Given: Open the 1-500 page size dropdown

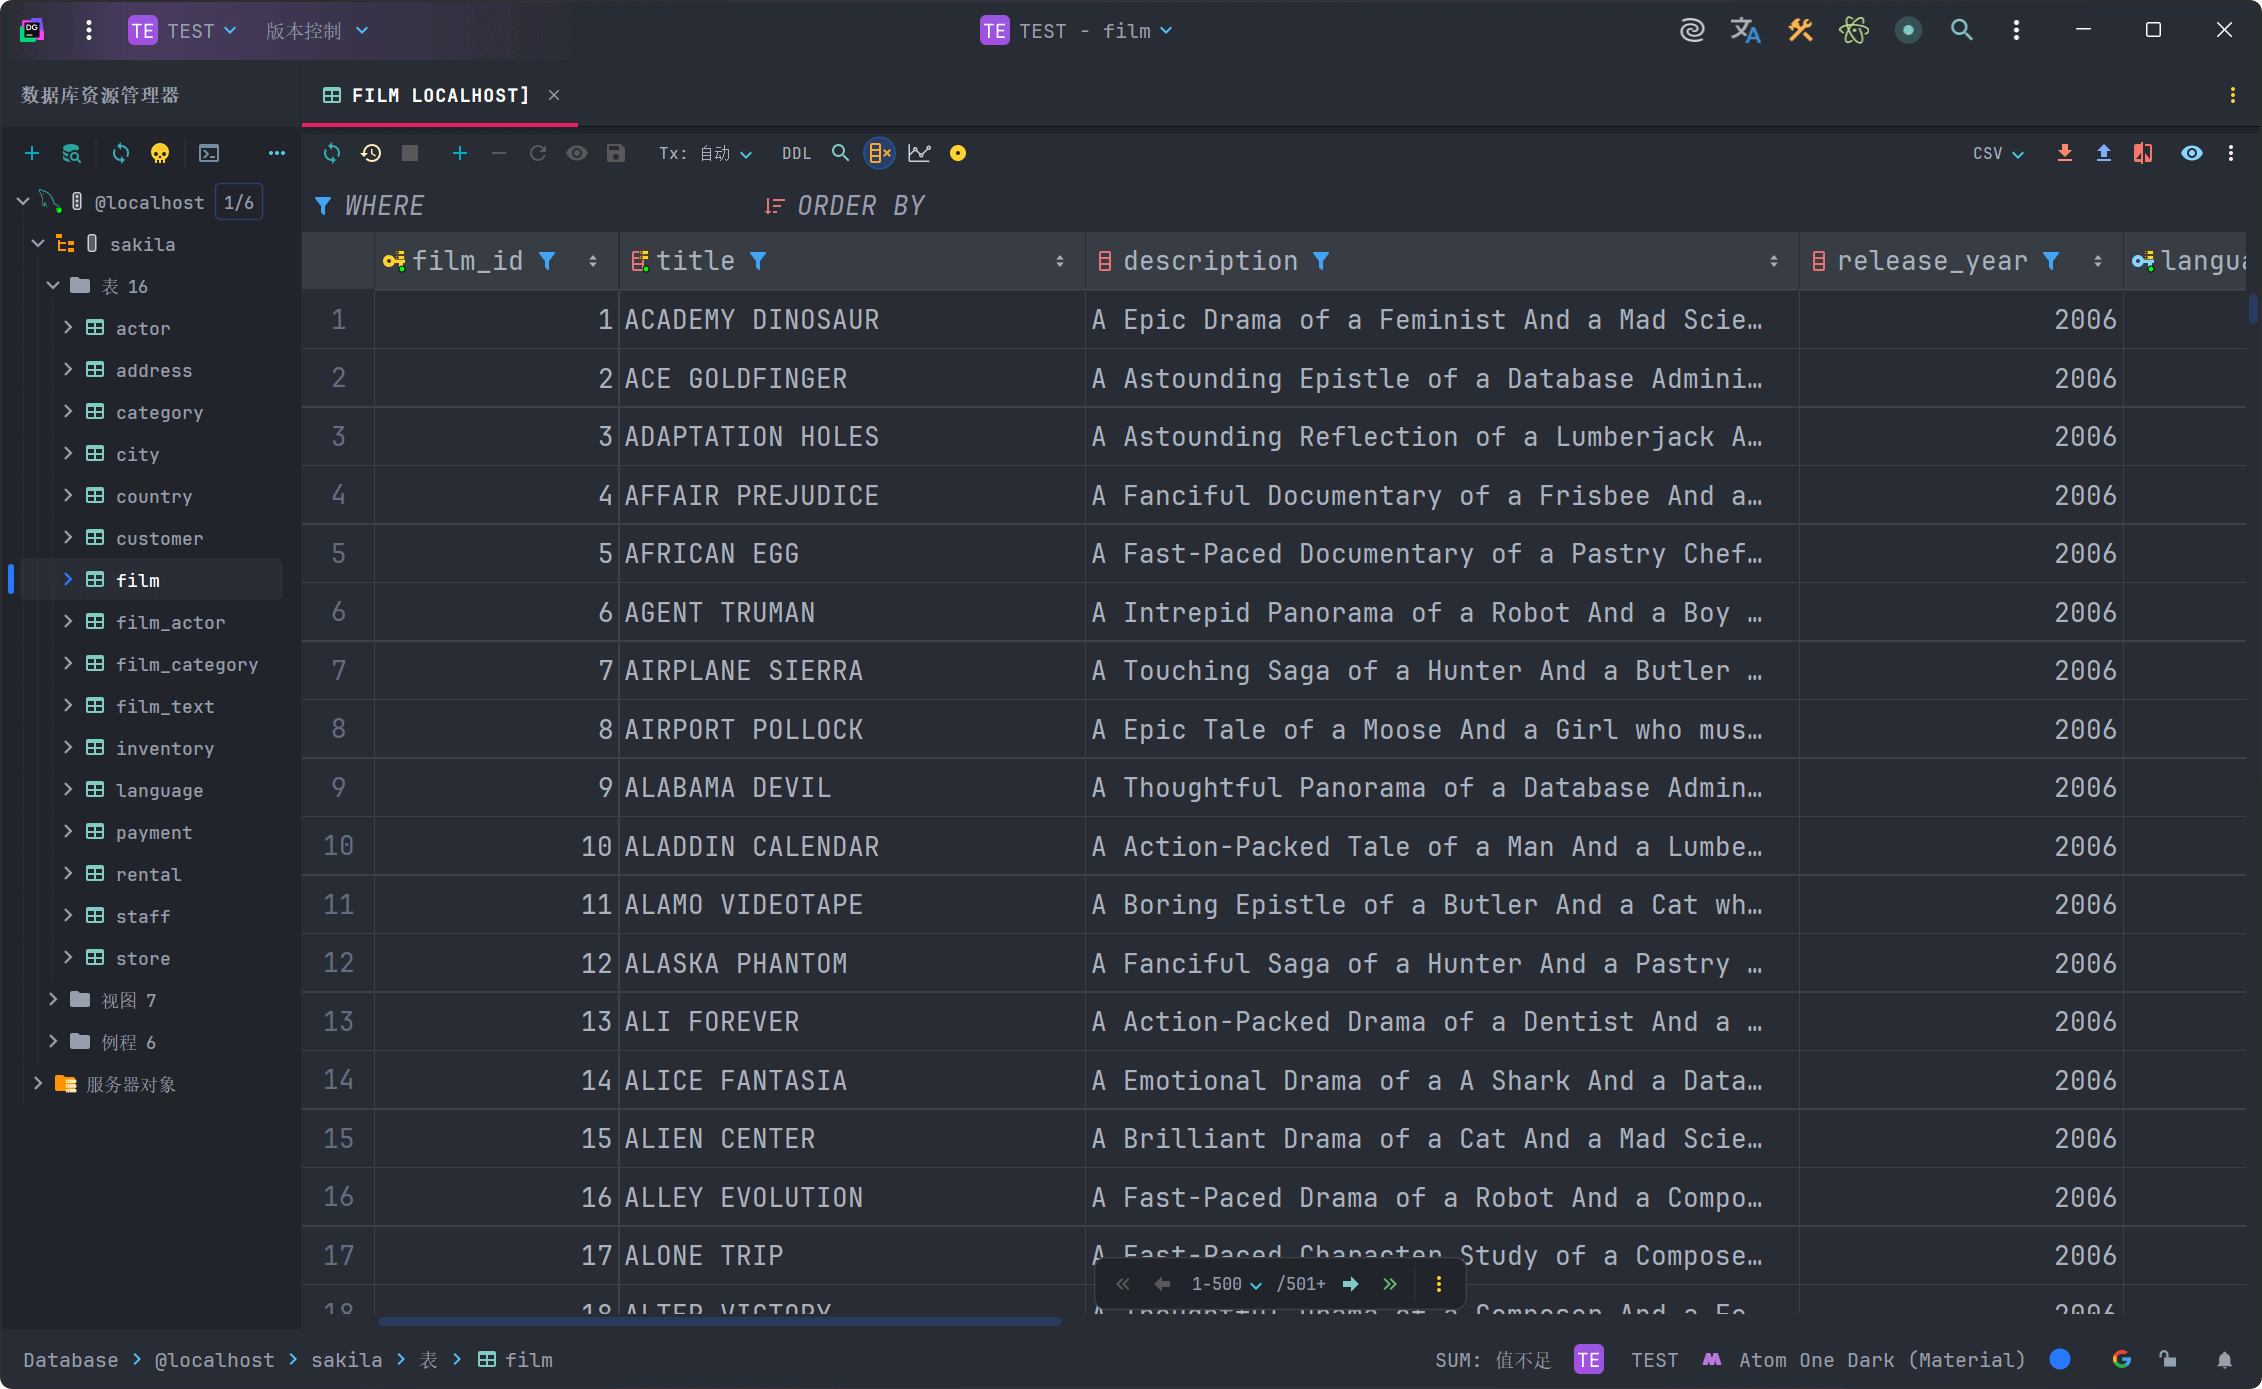Looking at the screenshot, I should click(x=1226, y=1284).
